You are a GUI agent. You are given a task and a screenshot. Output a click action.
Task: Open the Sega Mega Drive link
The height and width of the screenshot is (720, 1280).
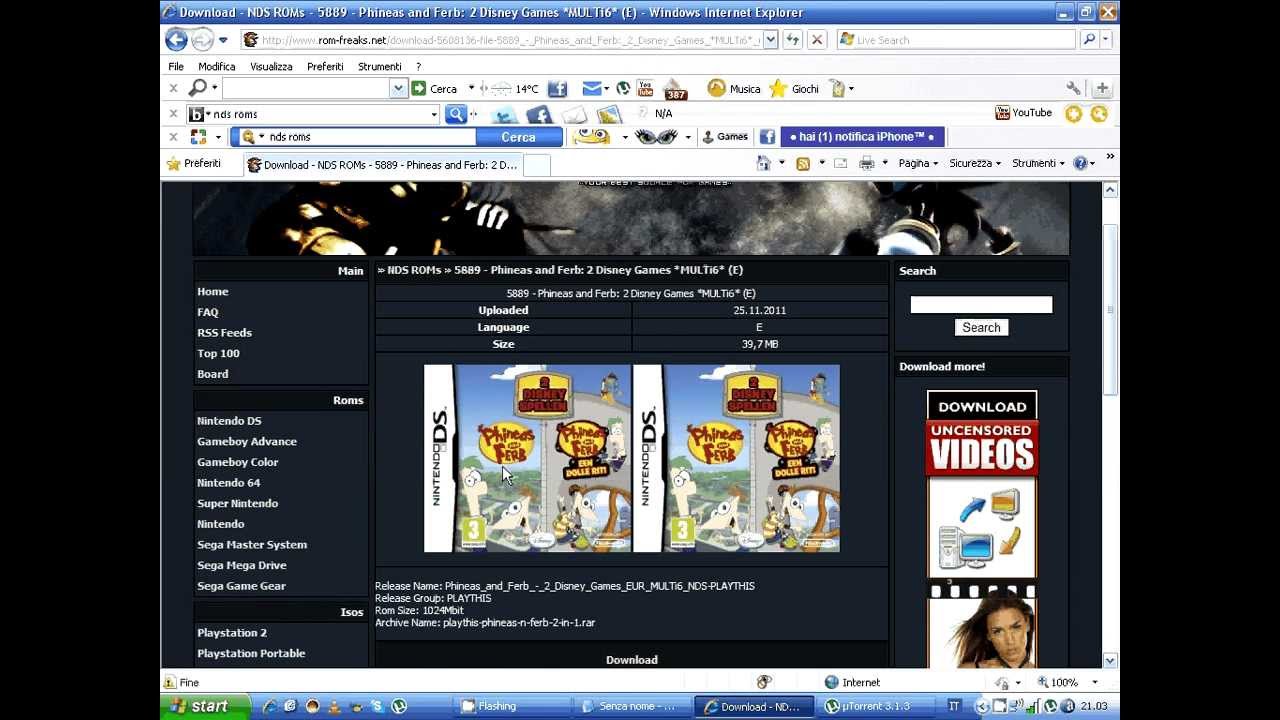pyautogui.click(x=242, y=565)
